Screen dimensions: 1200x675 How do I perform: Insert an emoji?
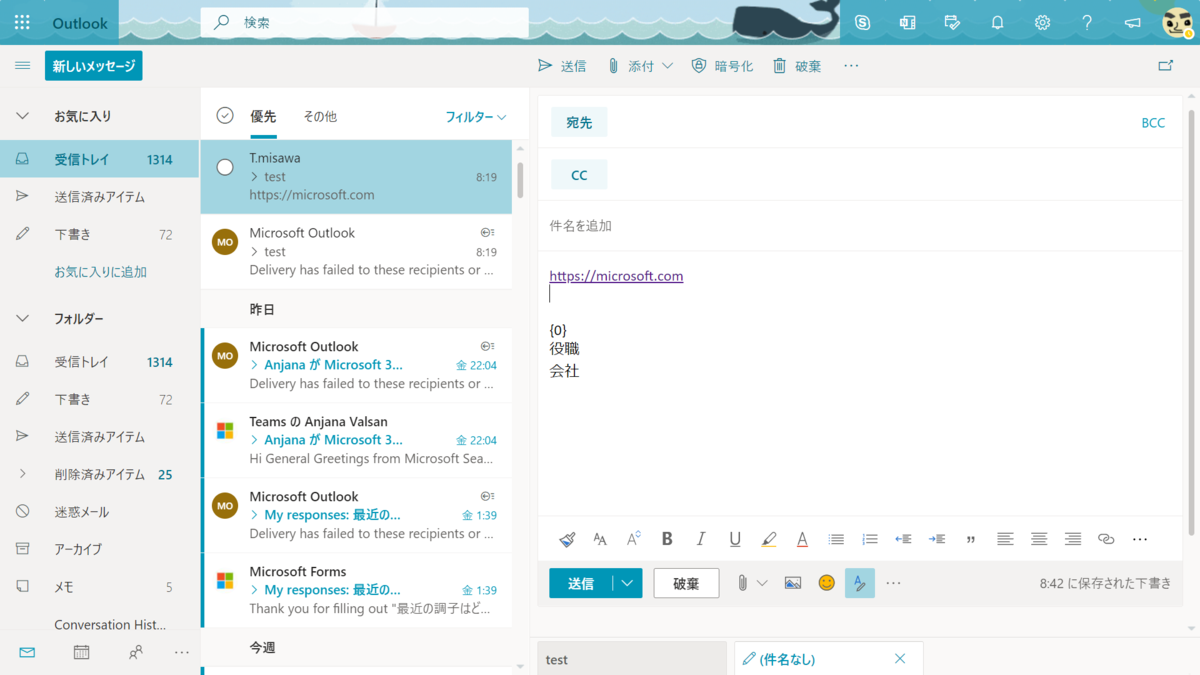pos(826,583)
